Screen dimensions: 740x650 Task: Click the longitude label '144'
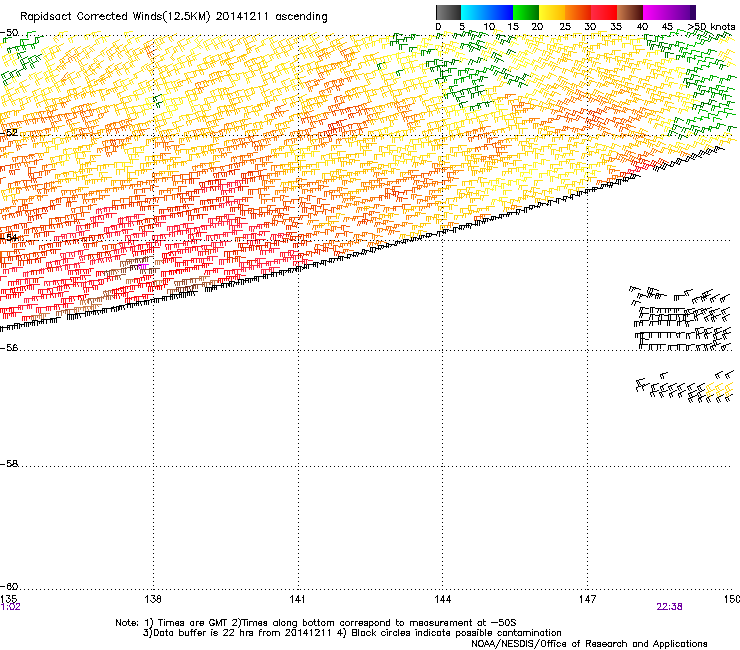tap(442, 599)
